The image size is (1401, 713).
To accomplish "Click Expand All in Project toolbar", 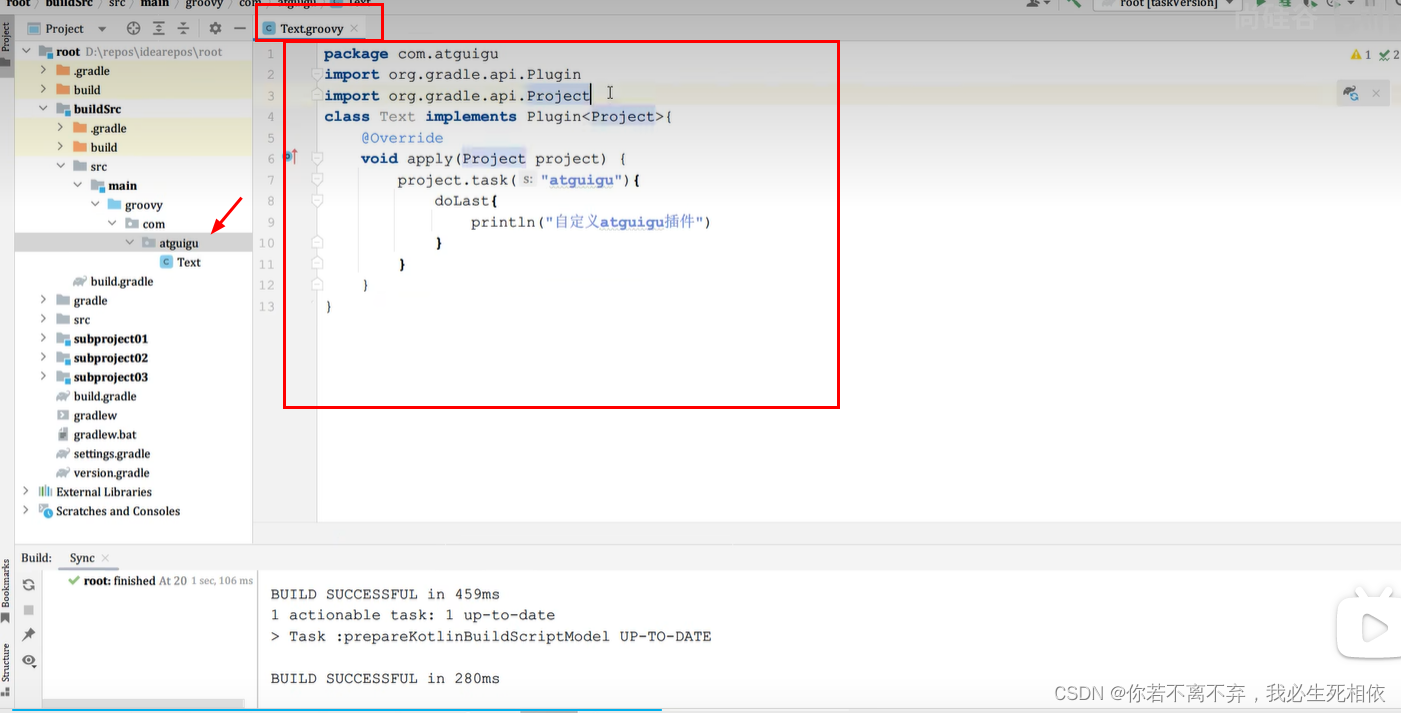I will (x=158, y=29).
